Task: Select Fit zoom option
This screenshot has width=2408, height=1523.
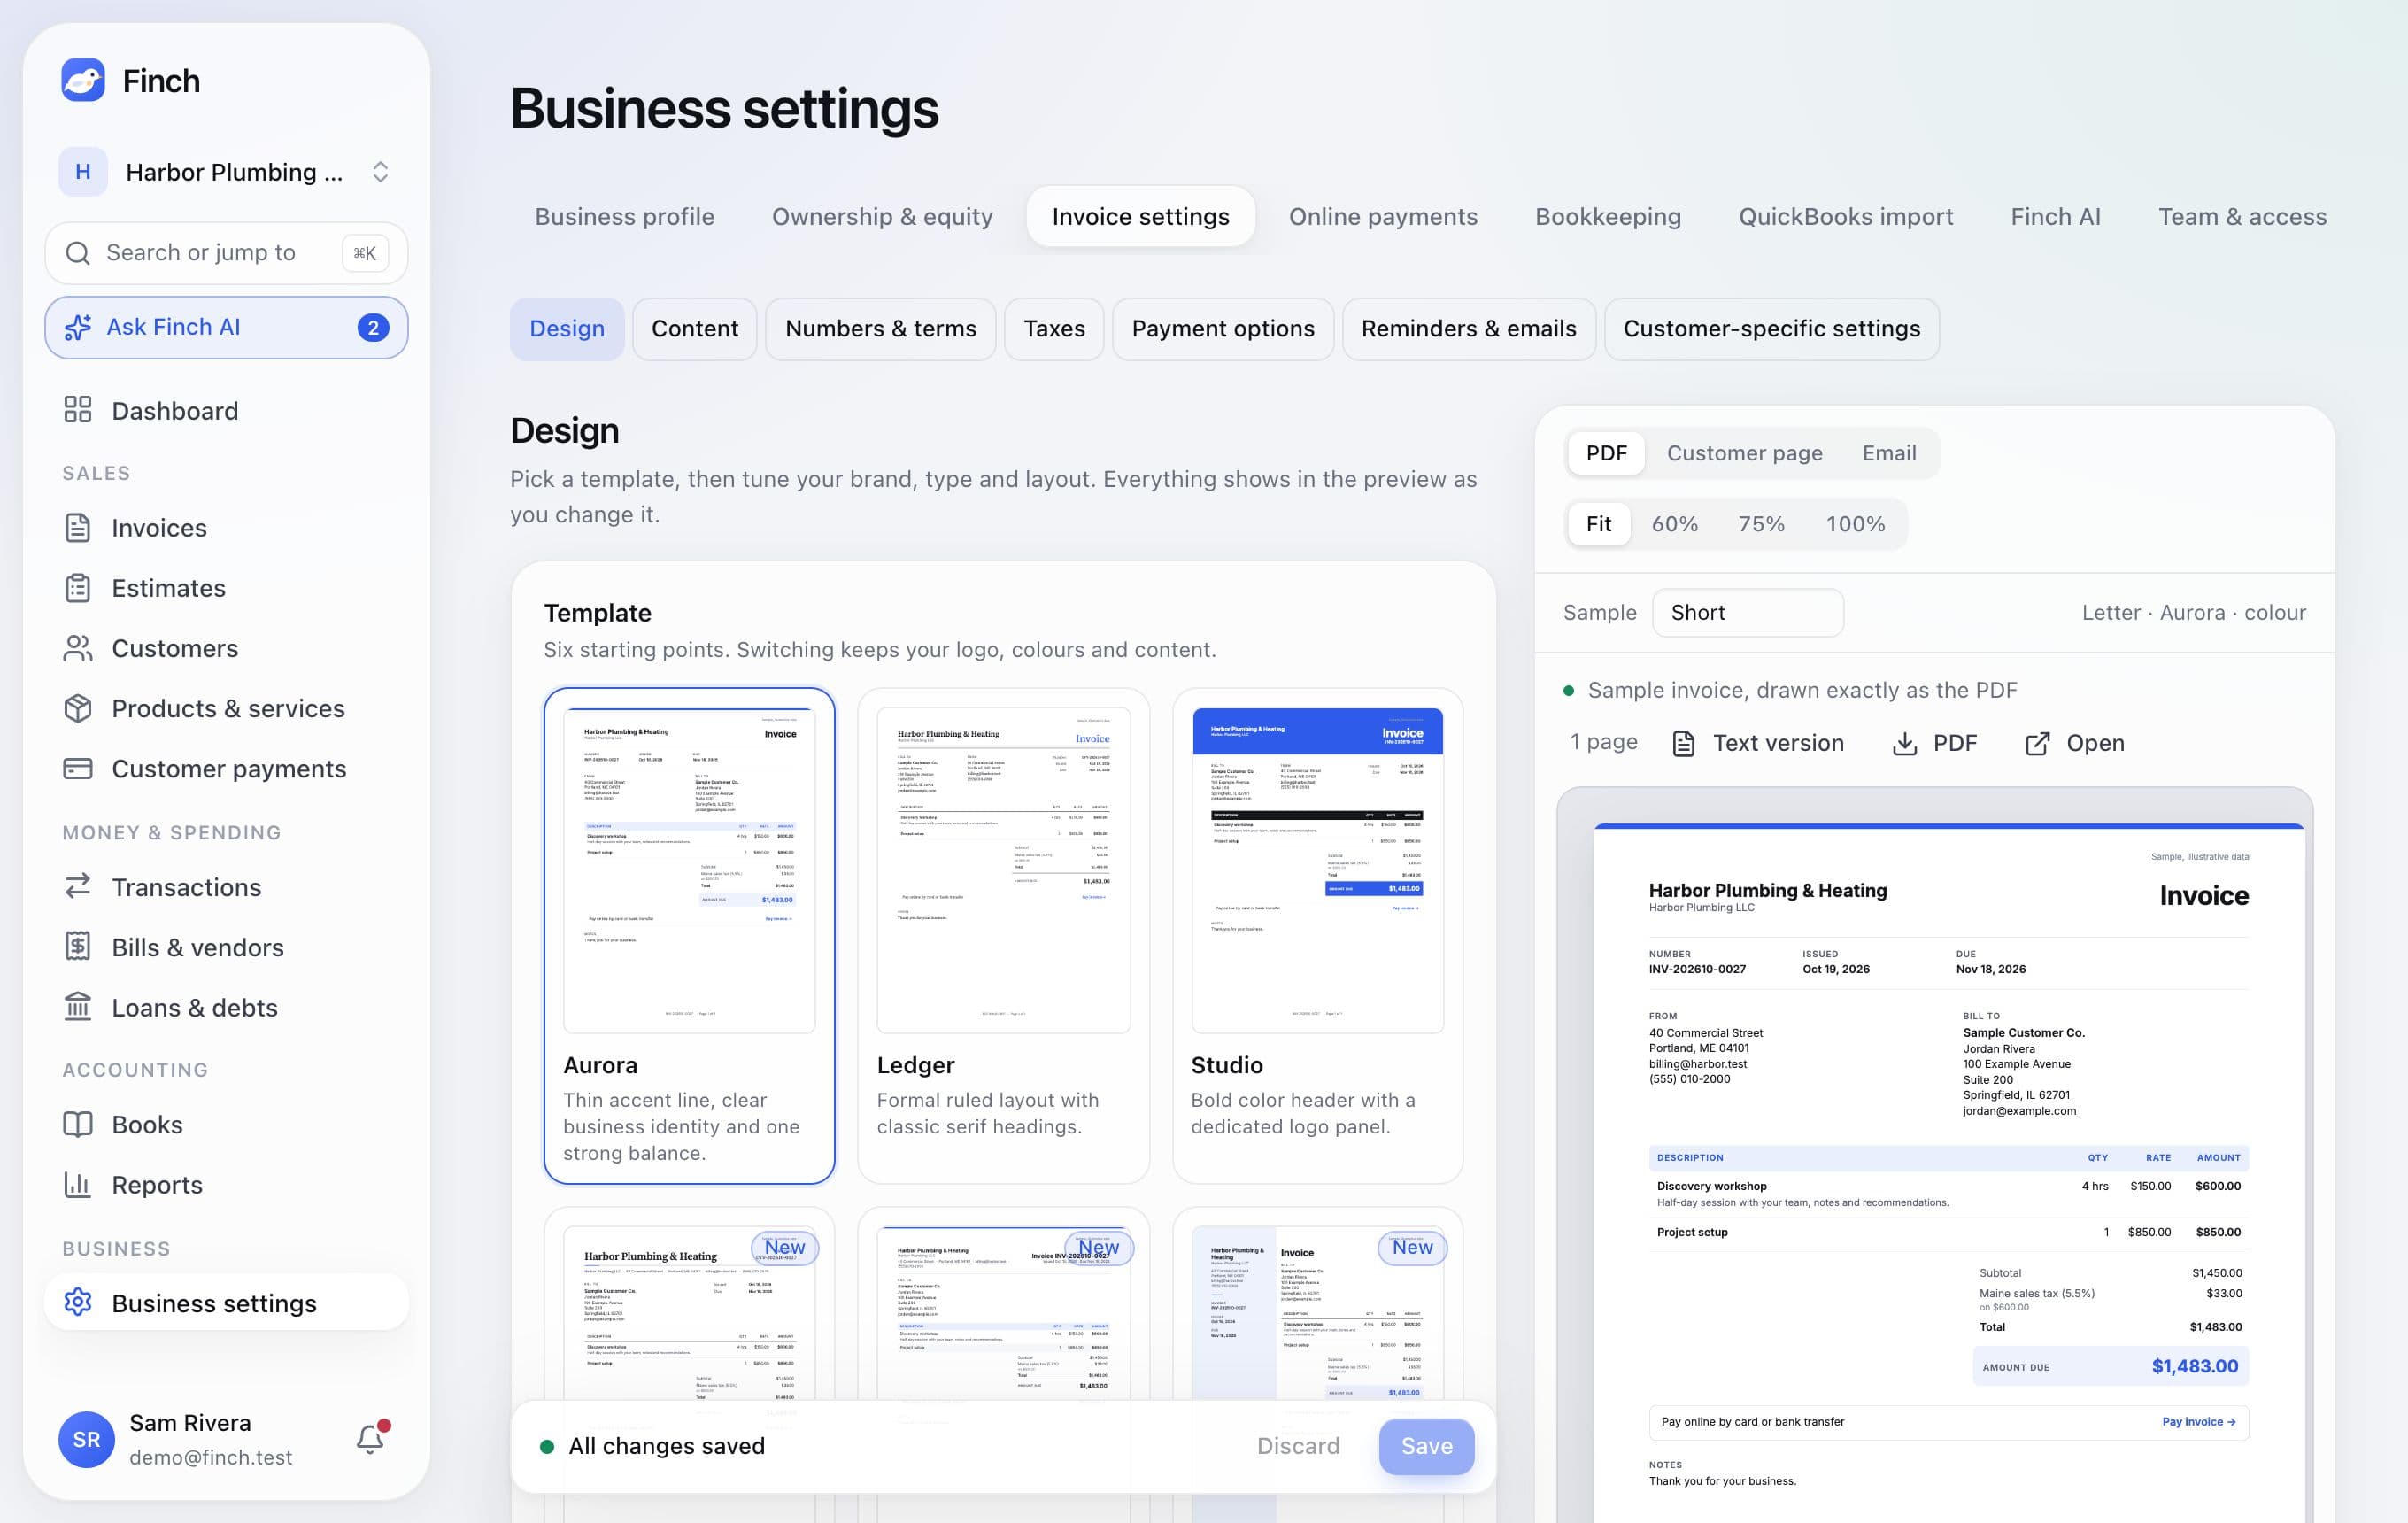Action: click(1598, 524)
